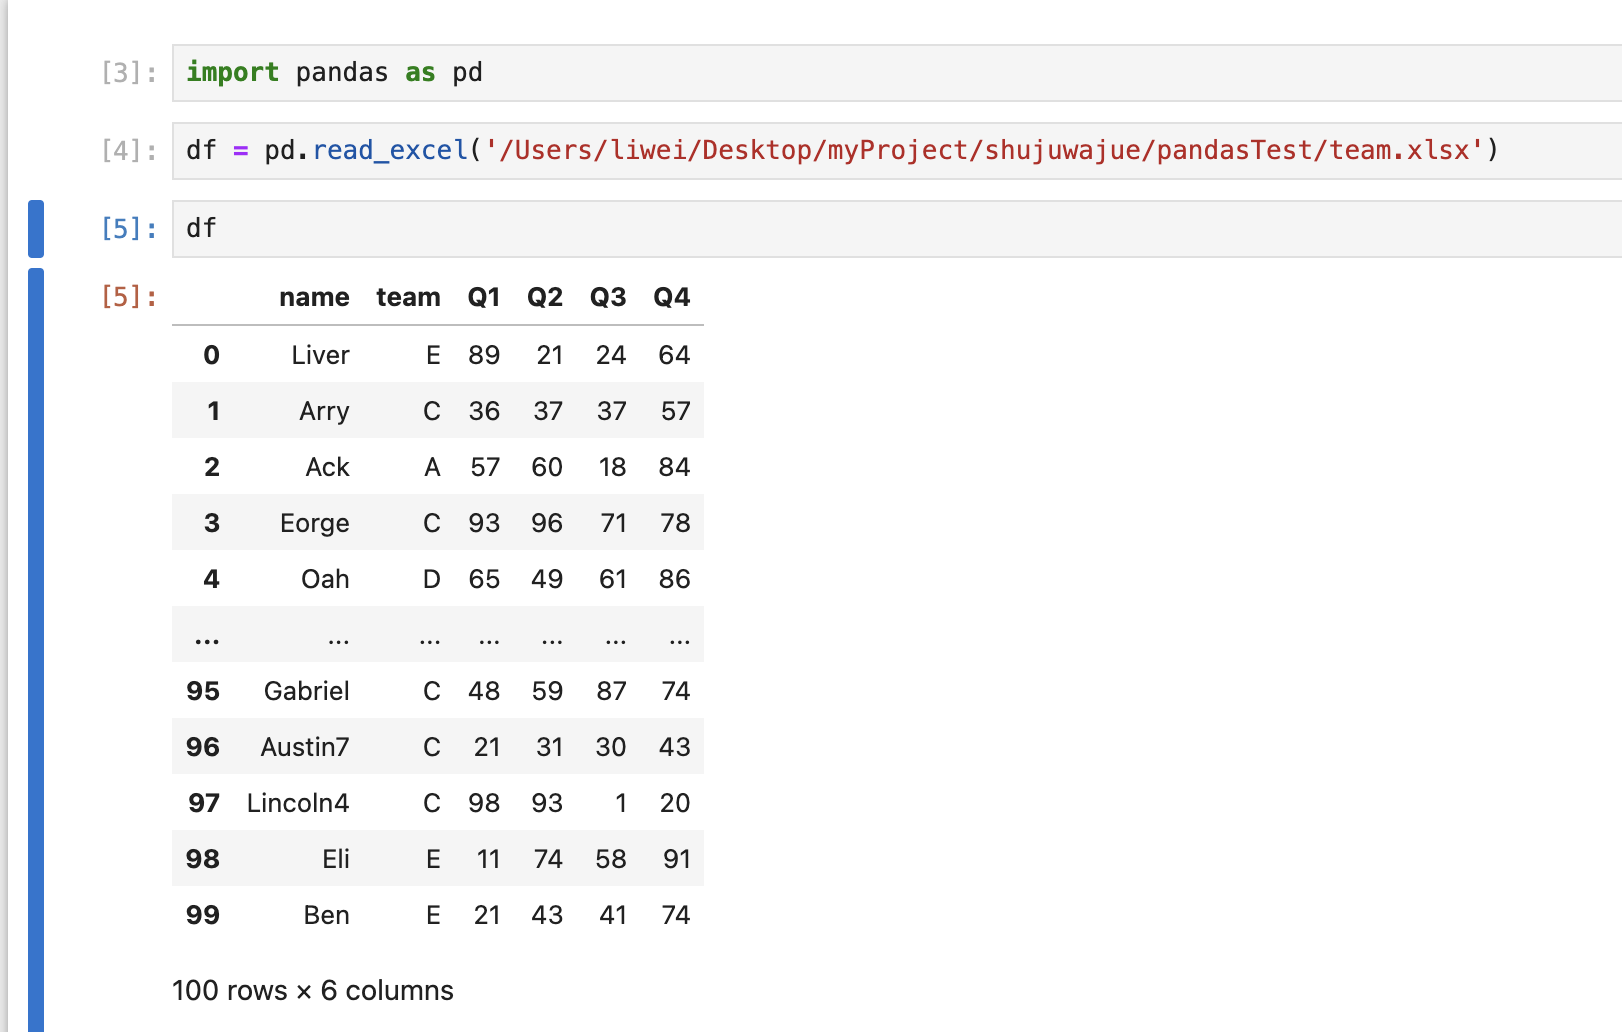Collapse input of cell 5 via blue bar
Viewport: 1622px width, 1032px height.
(x=36, y=229)
